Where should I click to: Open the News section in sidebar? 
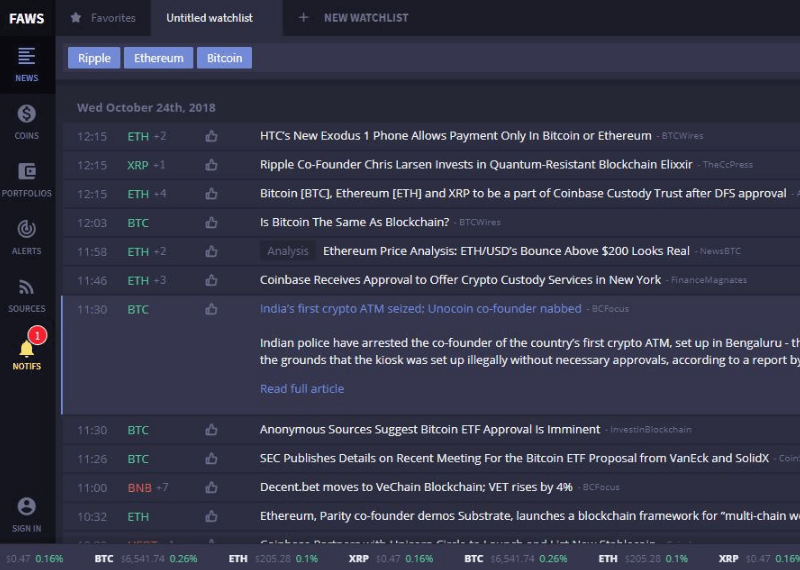(27, 63)
